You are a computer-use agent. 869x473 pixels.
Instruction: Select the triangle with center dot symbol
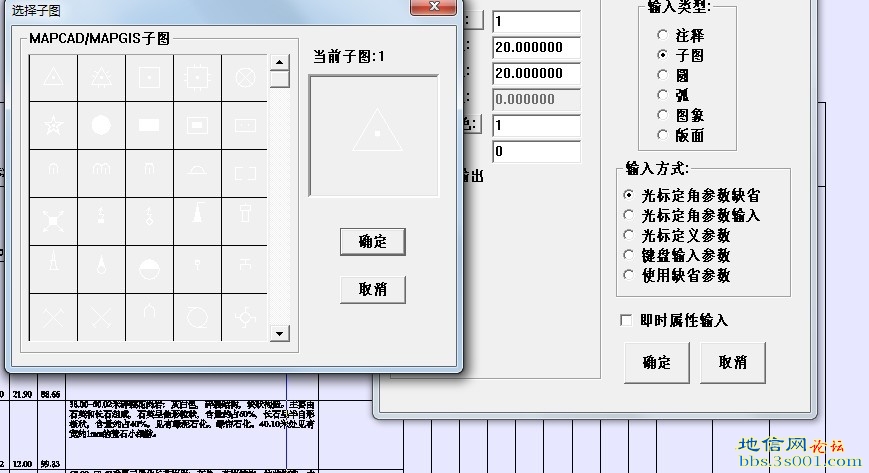(53, 78)
